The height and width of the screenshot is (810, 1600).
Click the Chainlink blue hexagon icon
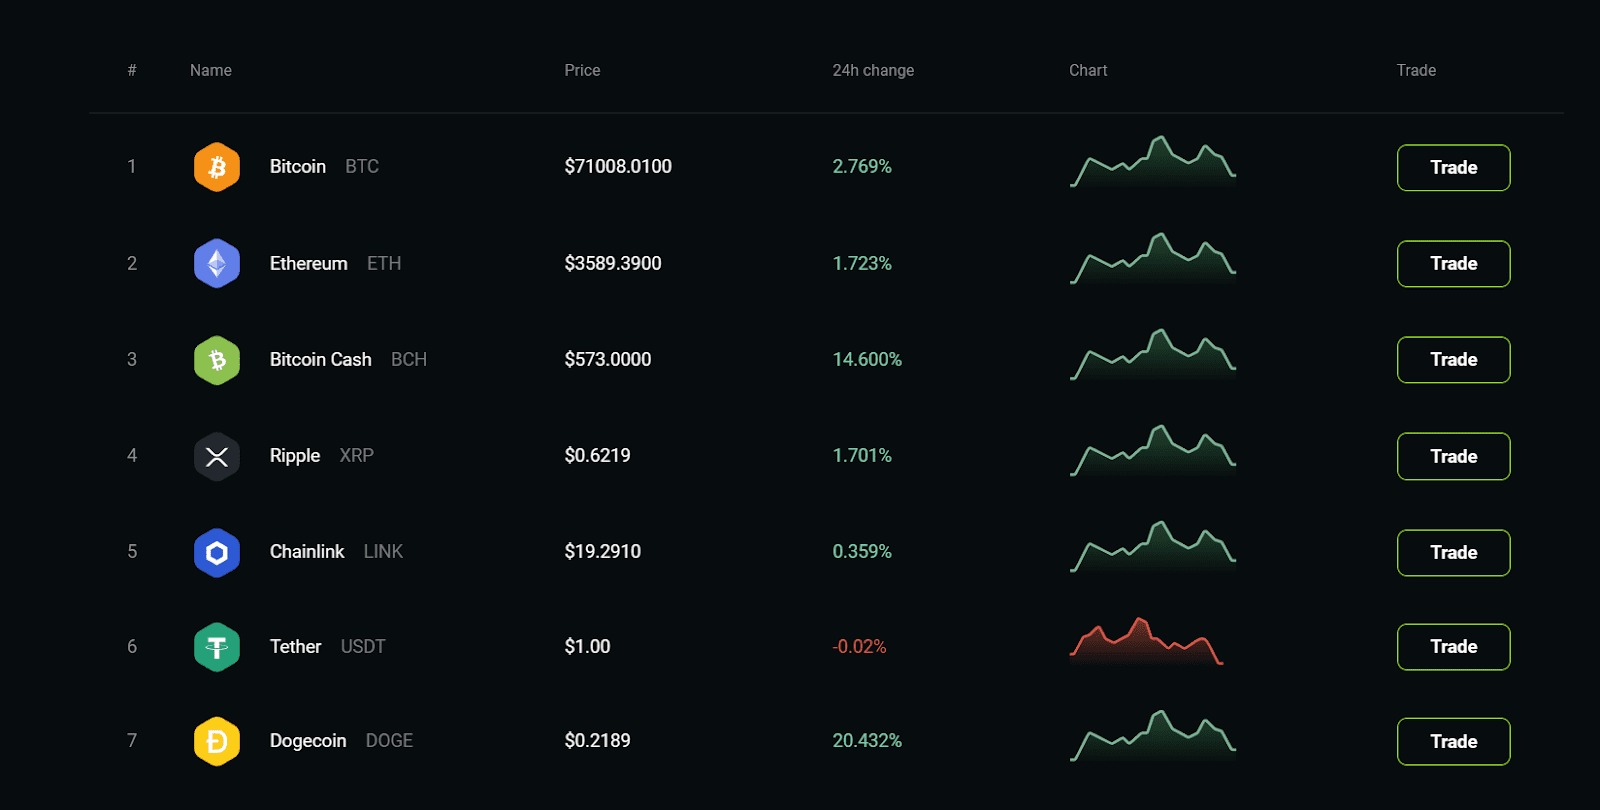[x=217, y=552]
